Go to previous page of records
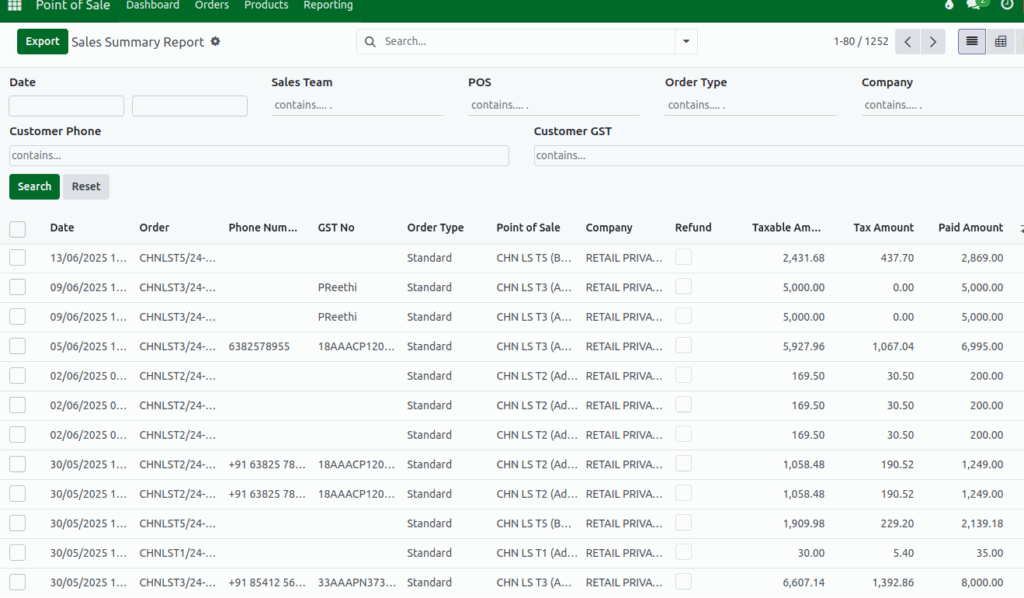This screenshot has height=598, width=1024. tap(906, 42)
